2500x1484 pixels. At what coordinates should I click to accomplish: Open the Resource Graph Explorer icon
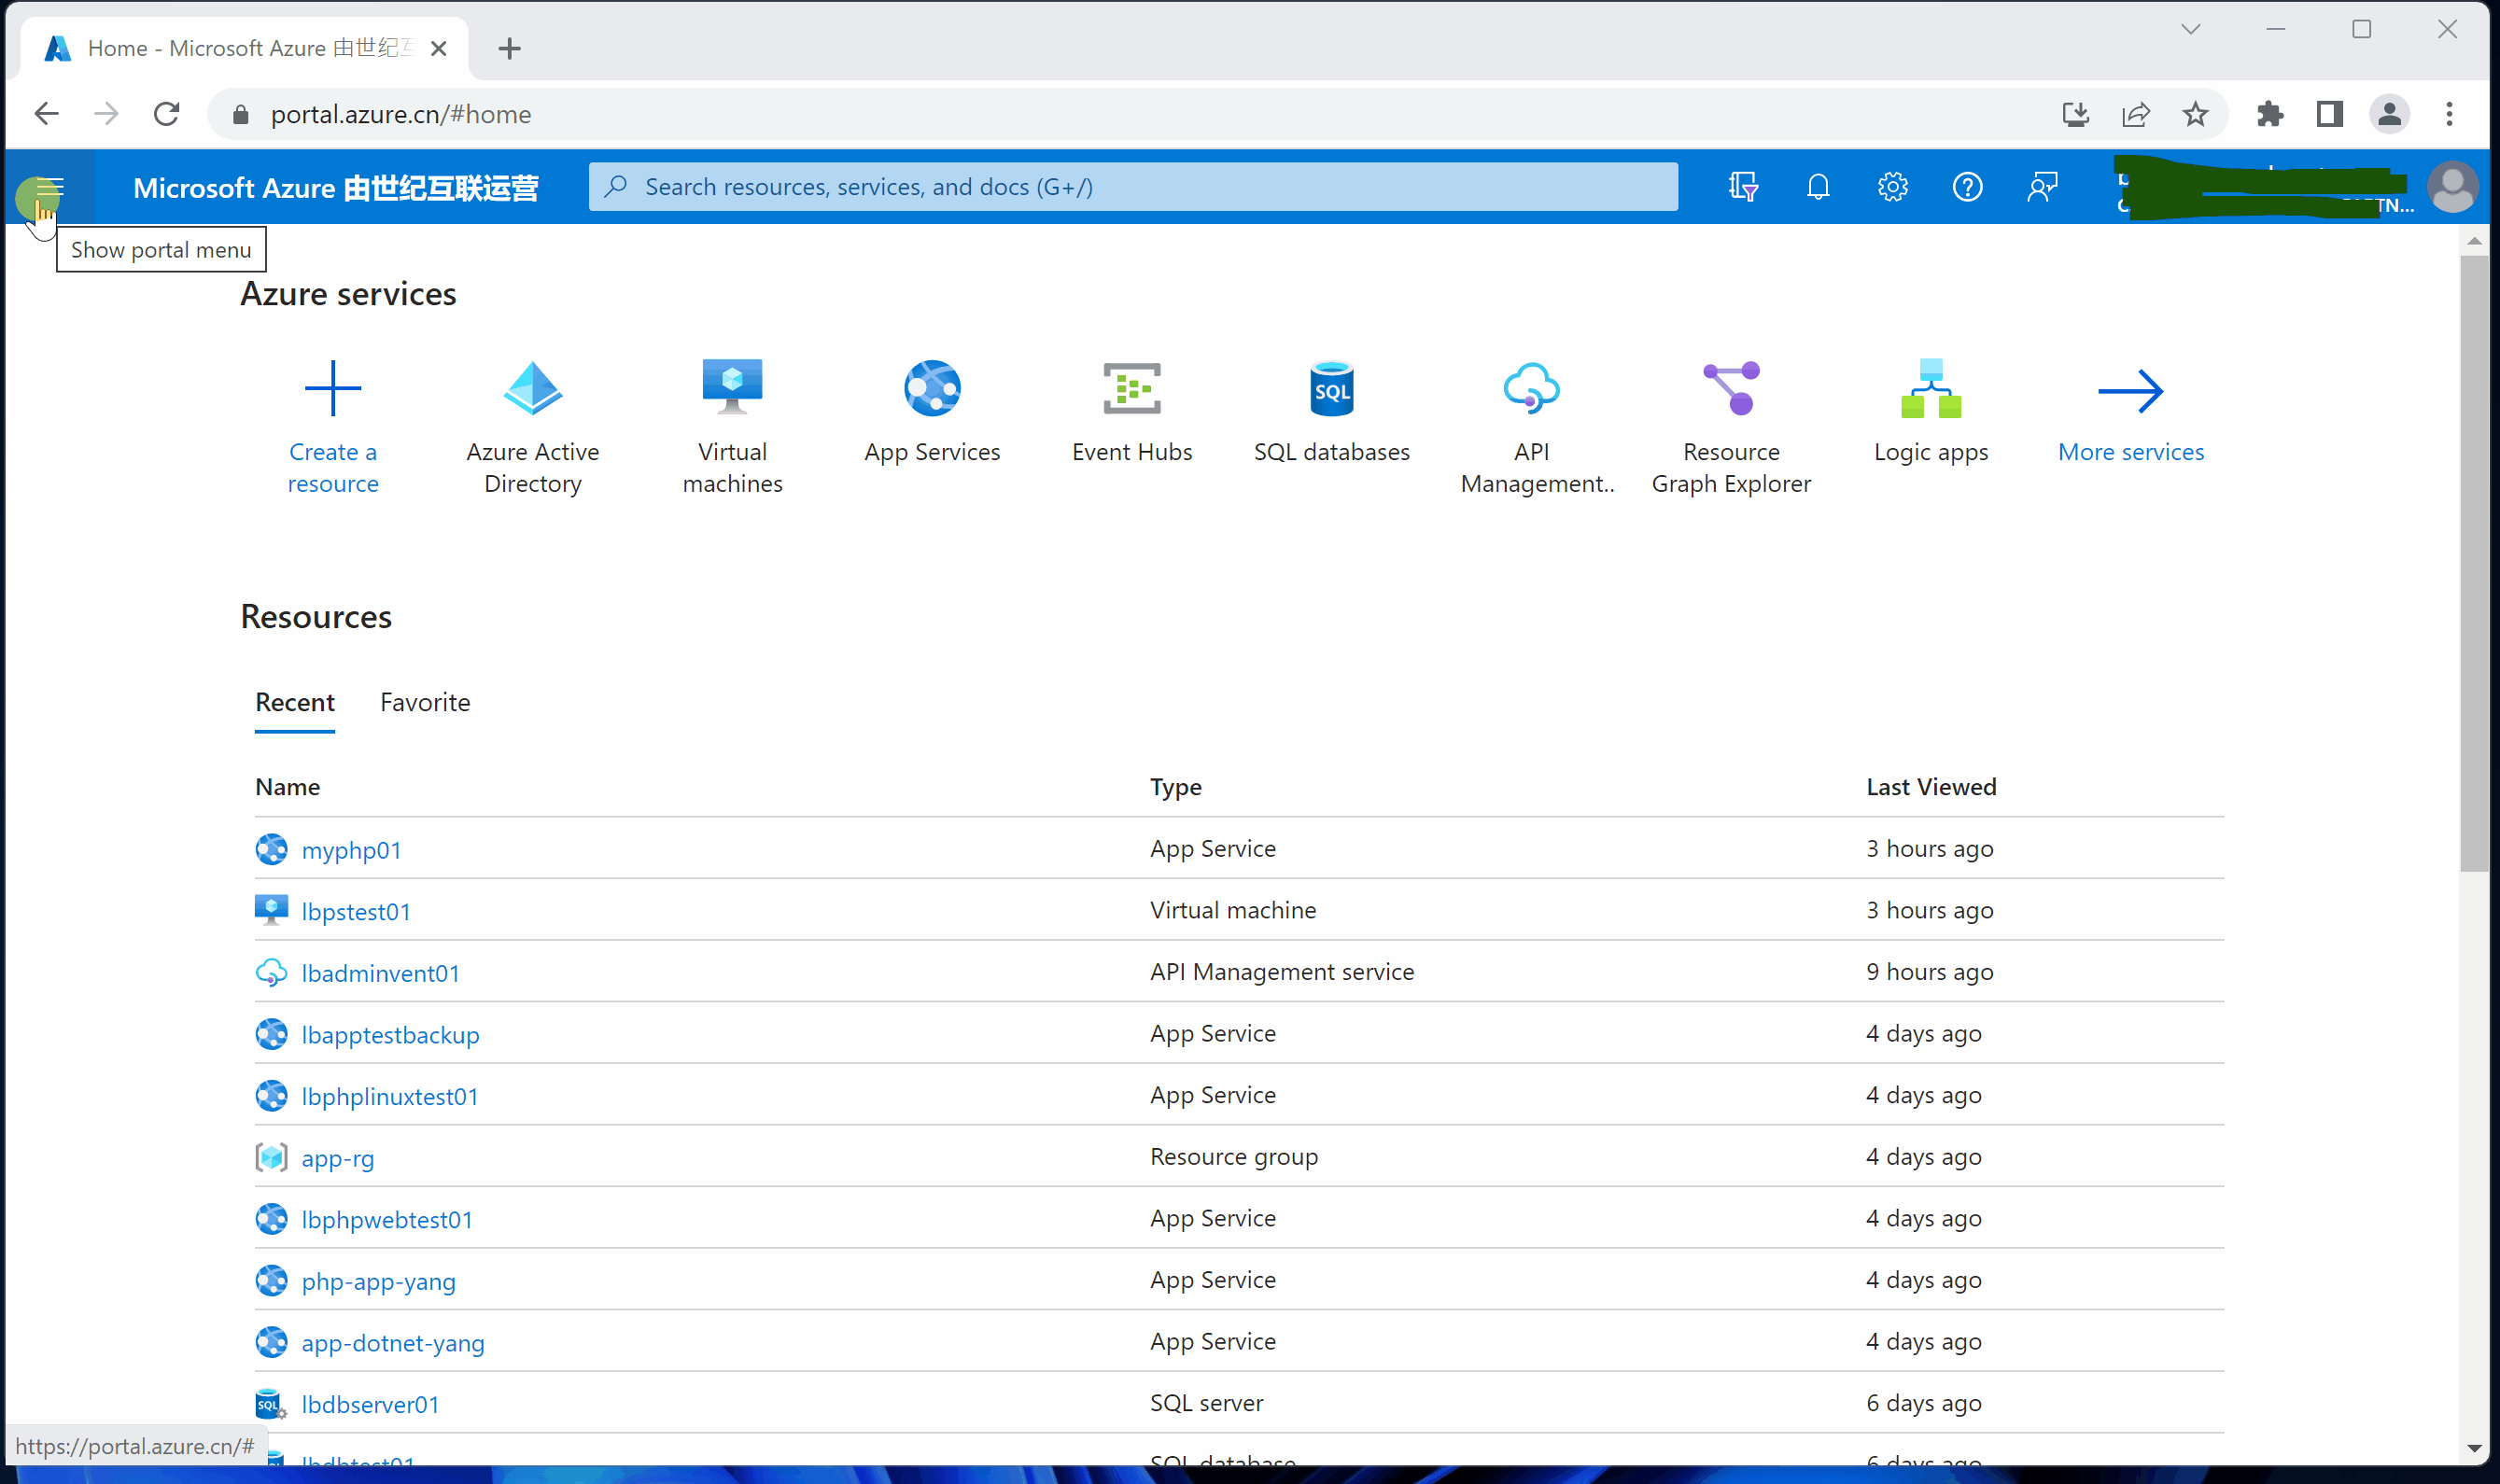1730,388
